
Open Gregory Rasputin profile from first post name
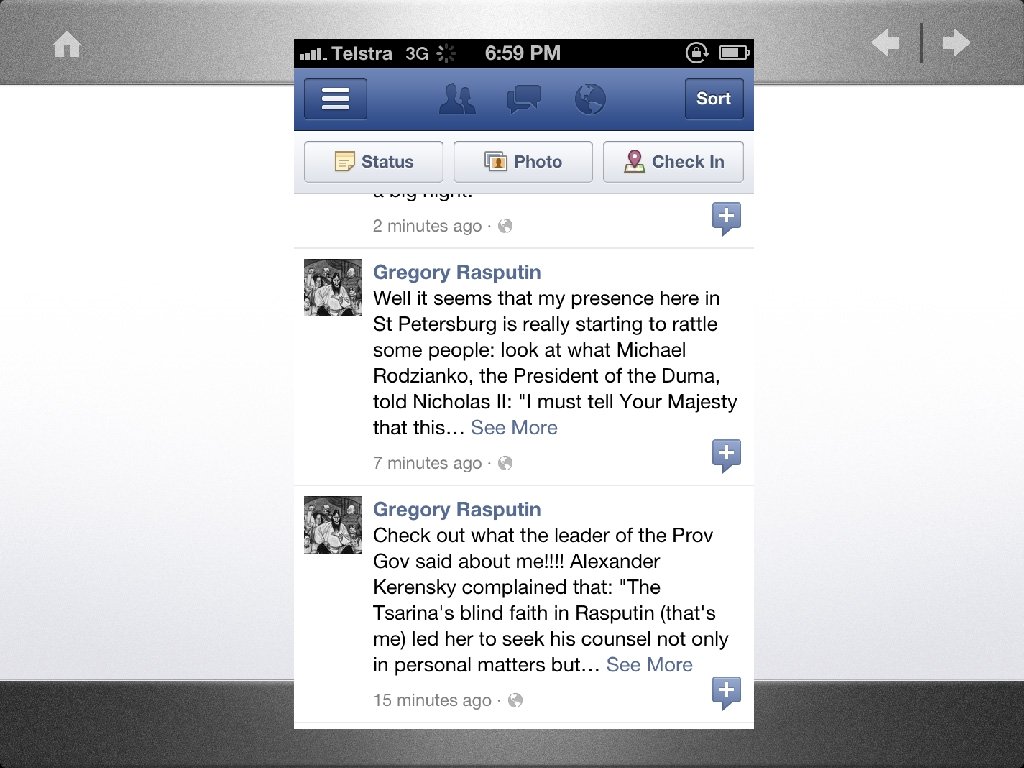point(457,272)
